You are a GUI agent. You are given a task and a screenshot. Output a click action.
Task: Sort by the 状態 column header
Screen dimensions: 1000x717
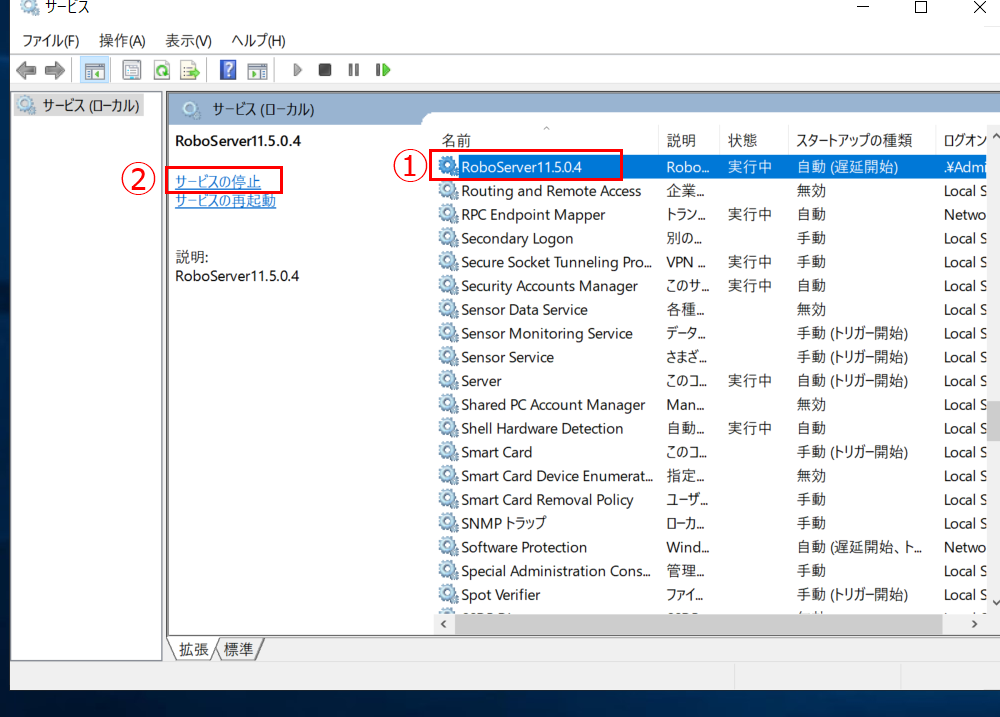pyautogui.click(x=753, y=140)
